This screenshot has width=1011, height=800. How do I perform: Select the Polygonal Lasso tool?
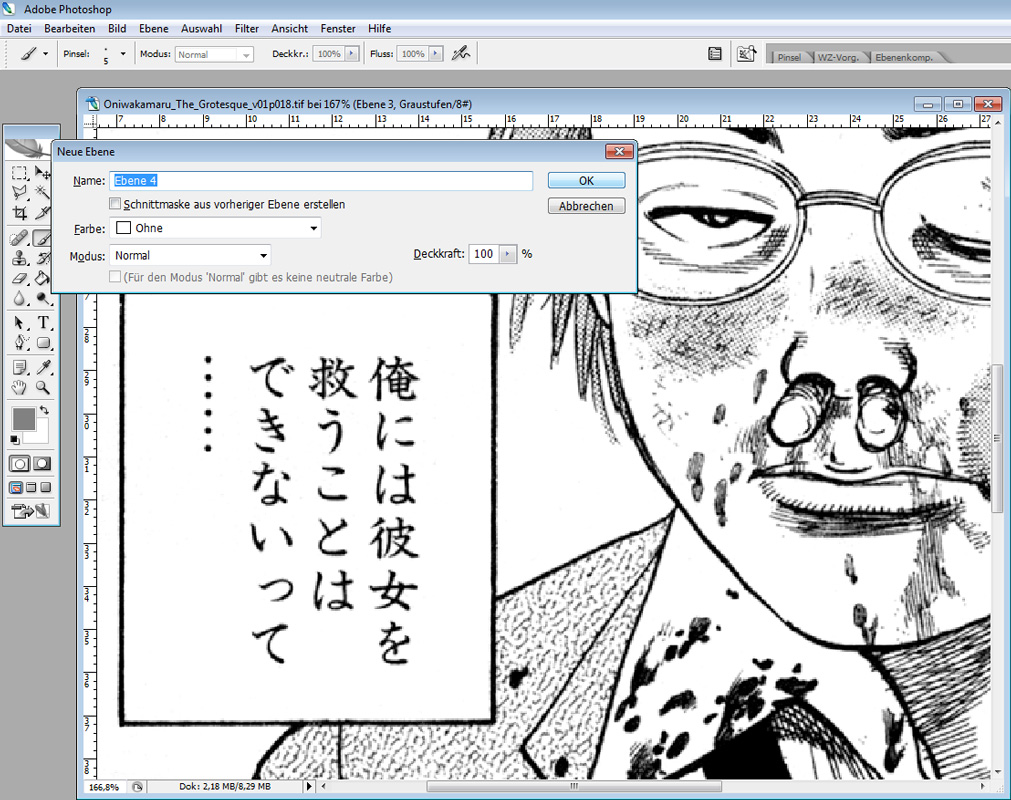[x=19, y=192]
